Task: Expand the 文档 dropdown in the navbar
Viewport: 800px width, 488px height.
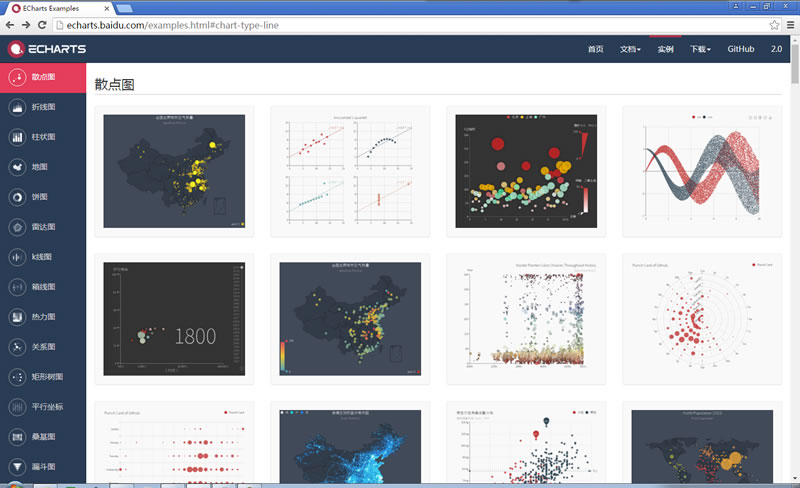Action: pos(630,49)
